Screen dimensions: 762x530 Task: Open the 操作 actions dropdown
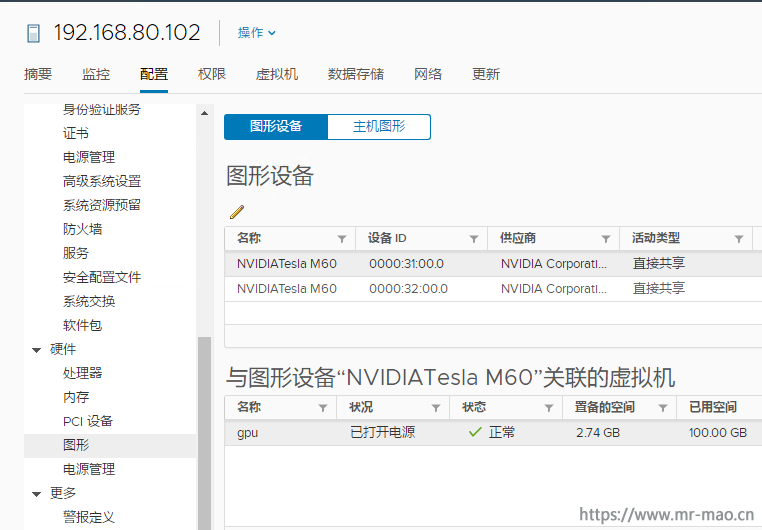click(257, 33)
